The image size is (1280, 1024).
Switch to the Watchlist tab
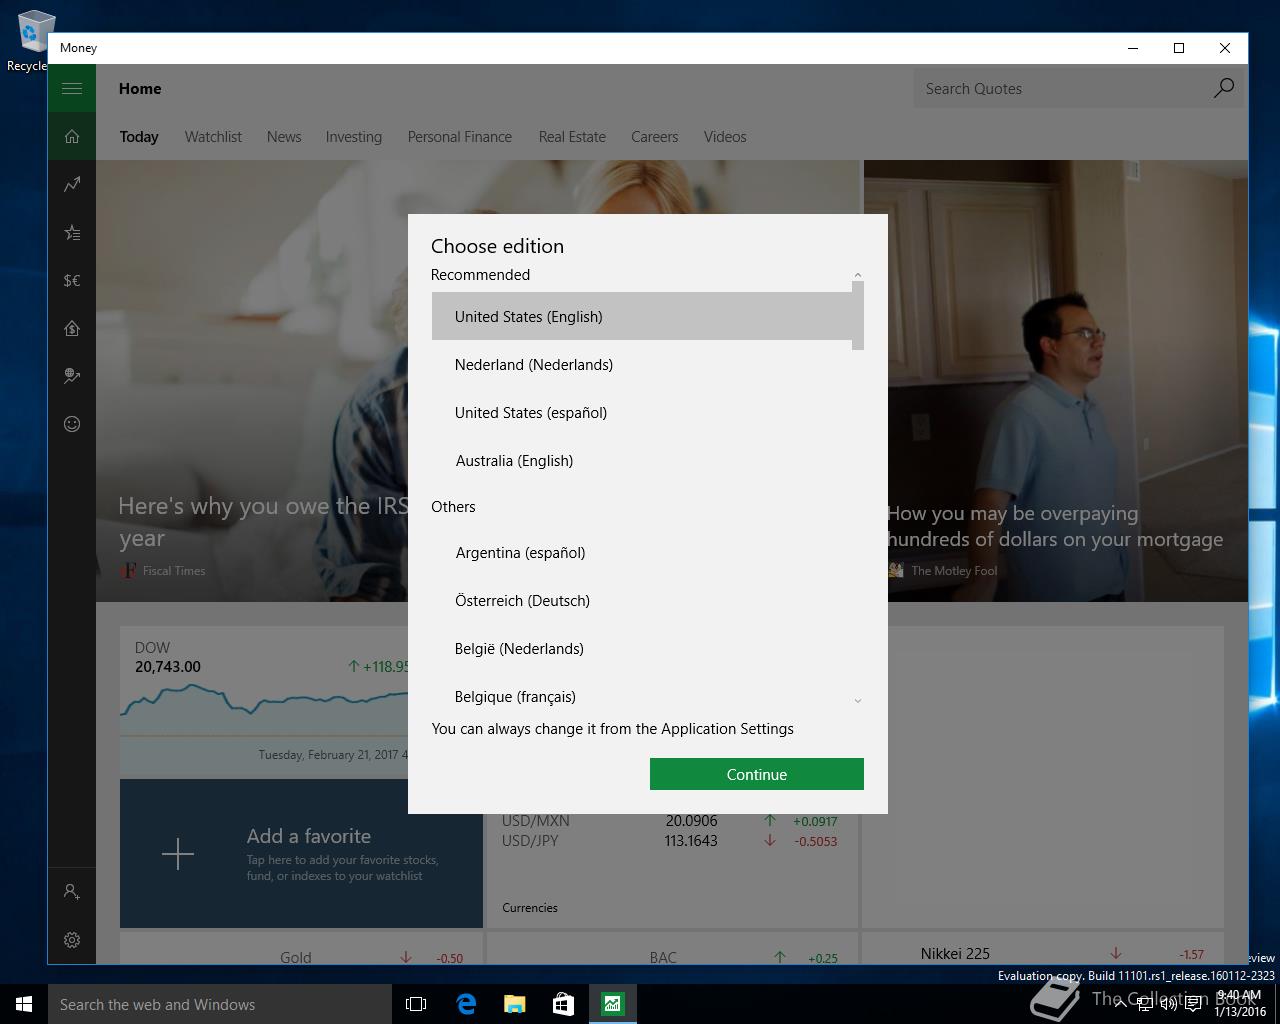click(213, 137)
